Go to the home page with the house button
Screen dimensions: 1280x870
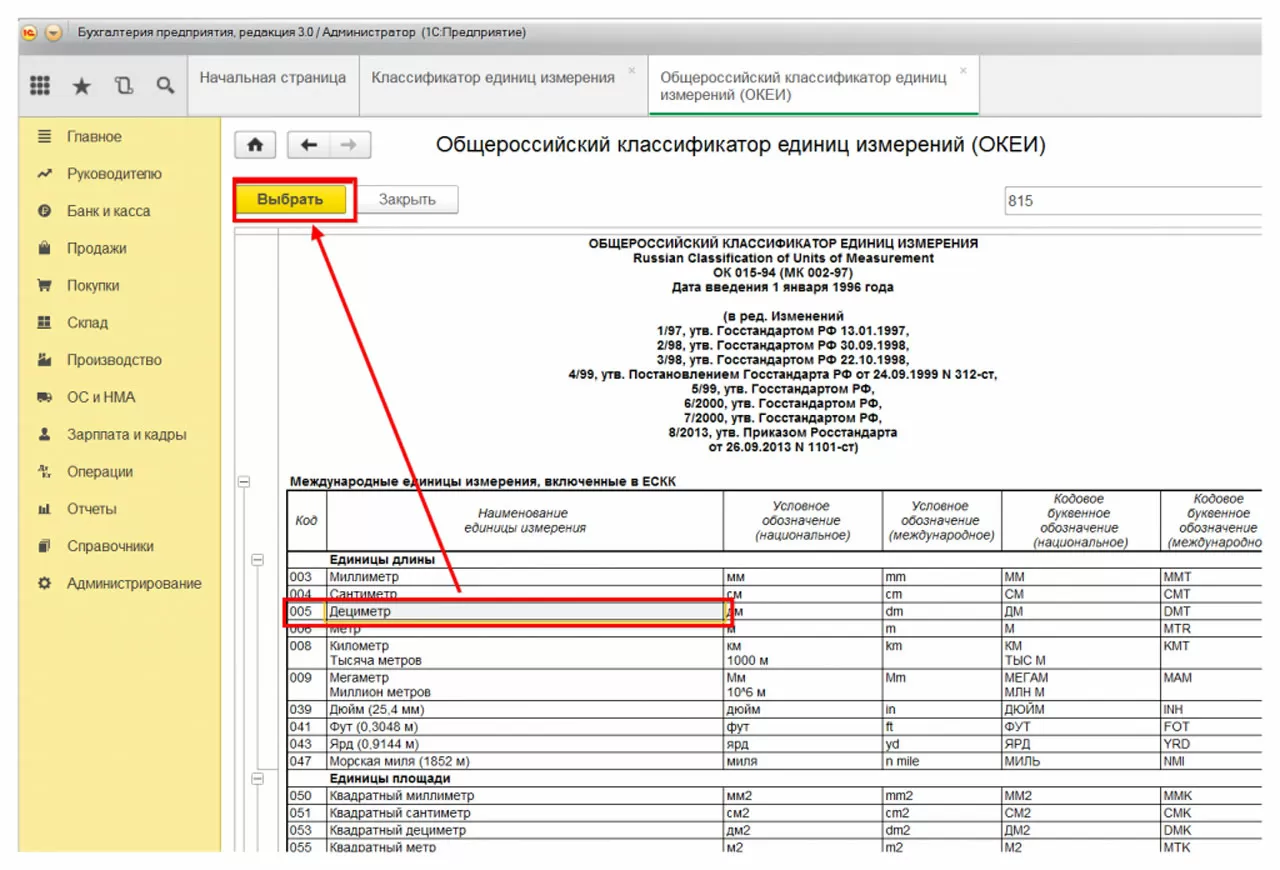255,145
